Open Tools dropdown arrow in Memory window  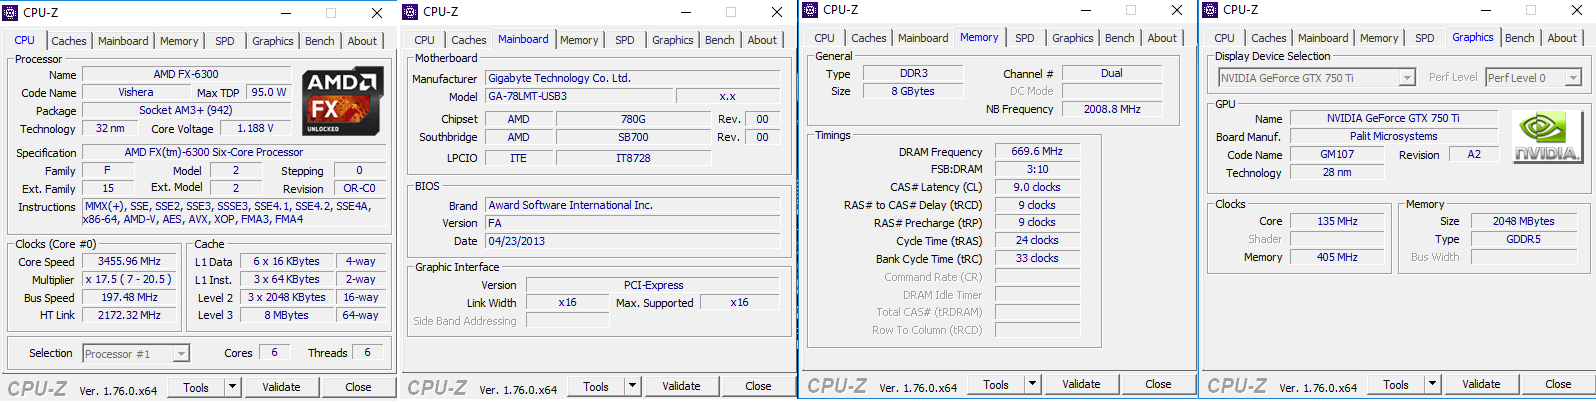point(1032,384)
